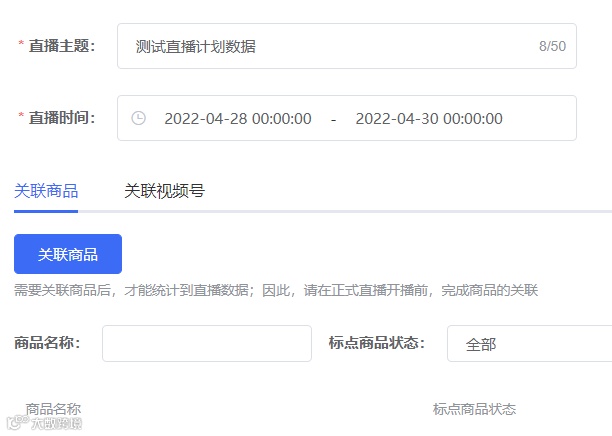Select start time 2022-04-28 00:00:00
This screenshot has width=612, height=436.
(x=238, y=118)
